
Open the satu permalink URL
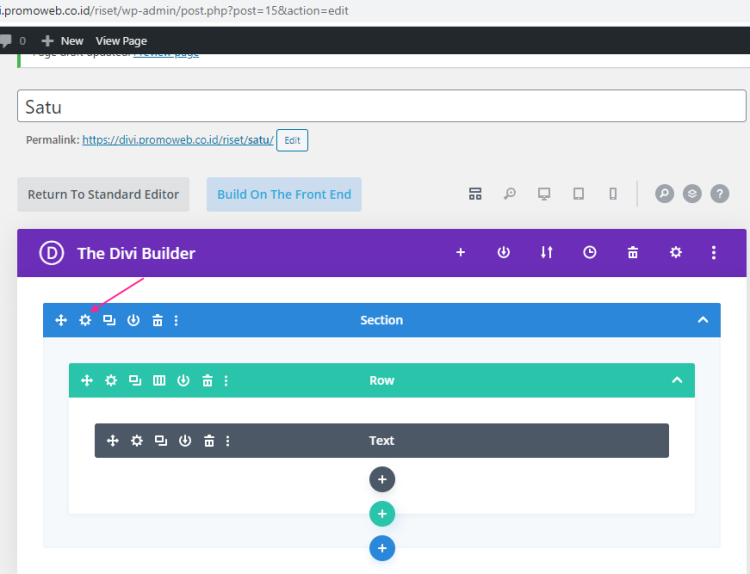[x=178, y=140]
